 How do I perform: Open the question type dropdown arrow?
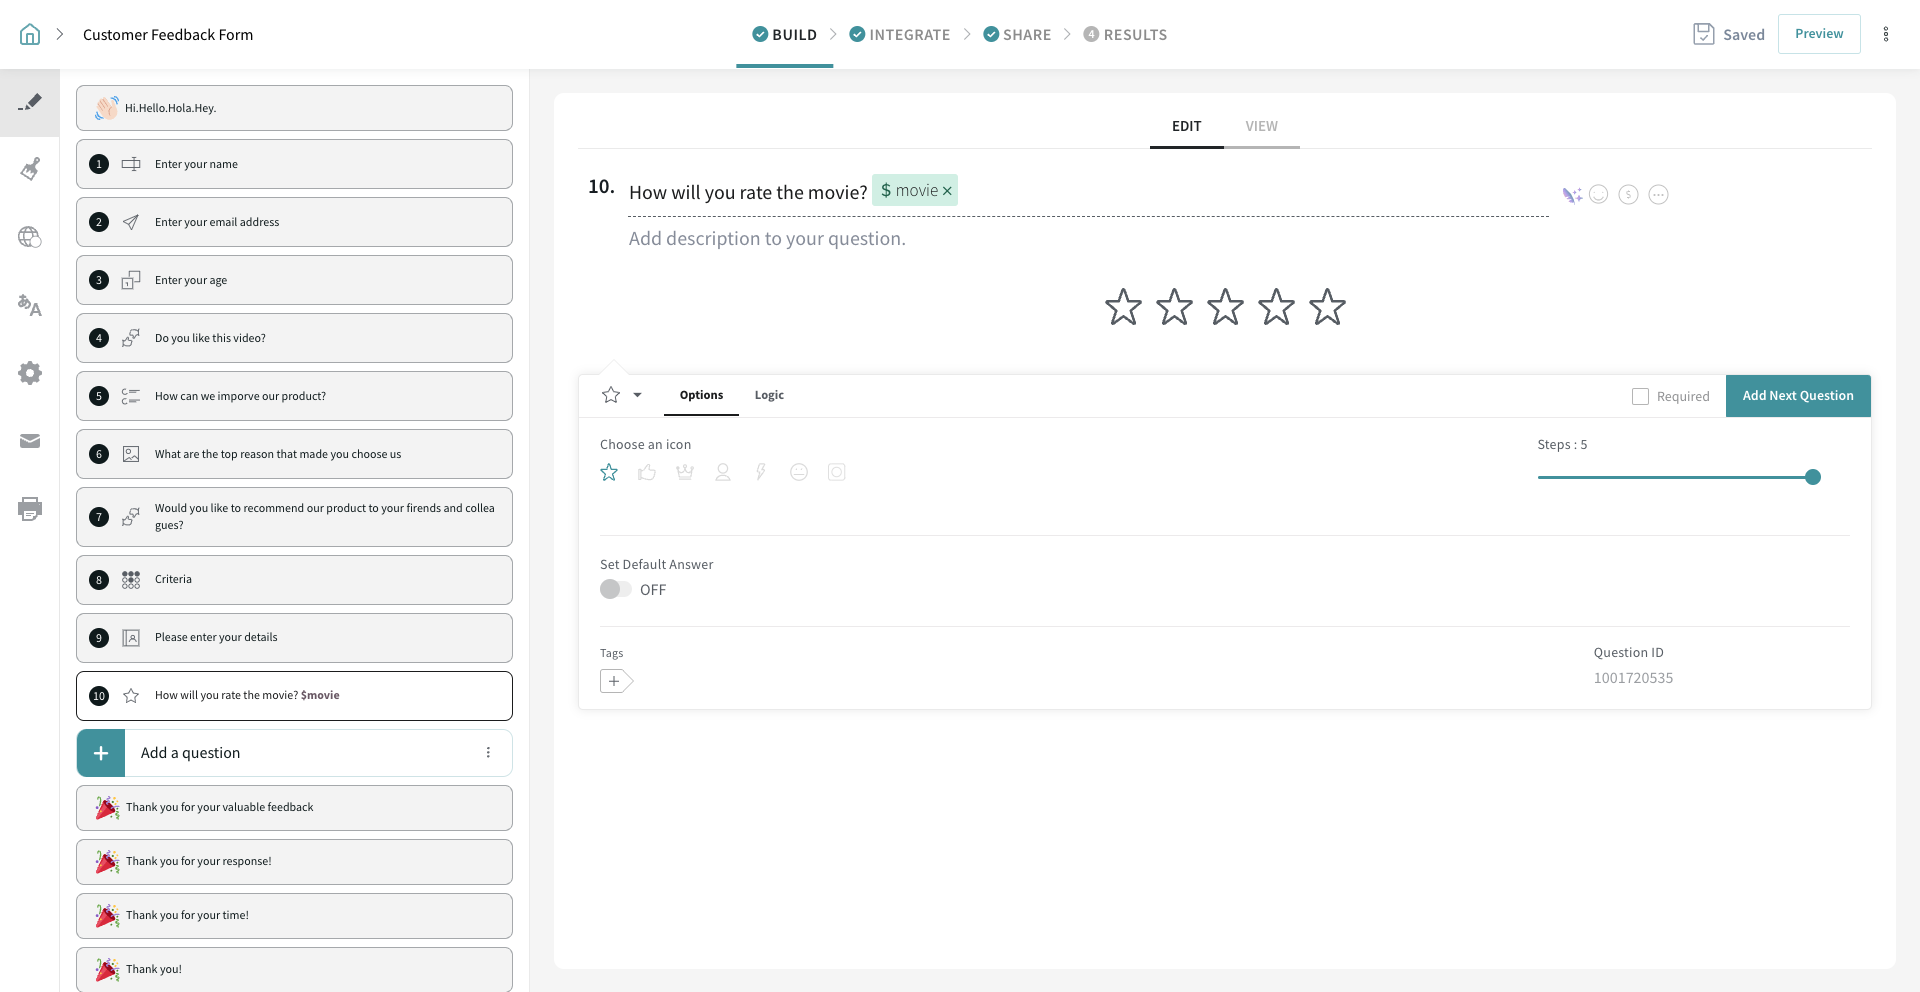[637, 395]
